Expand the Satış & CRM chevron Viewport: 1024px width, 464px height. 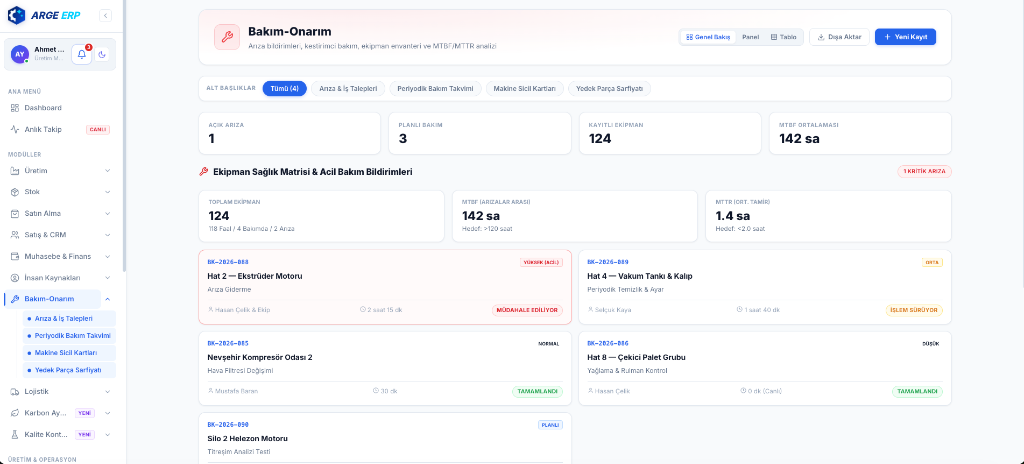point(108,235)
